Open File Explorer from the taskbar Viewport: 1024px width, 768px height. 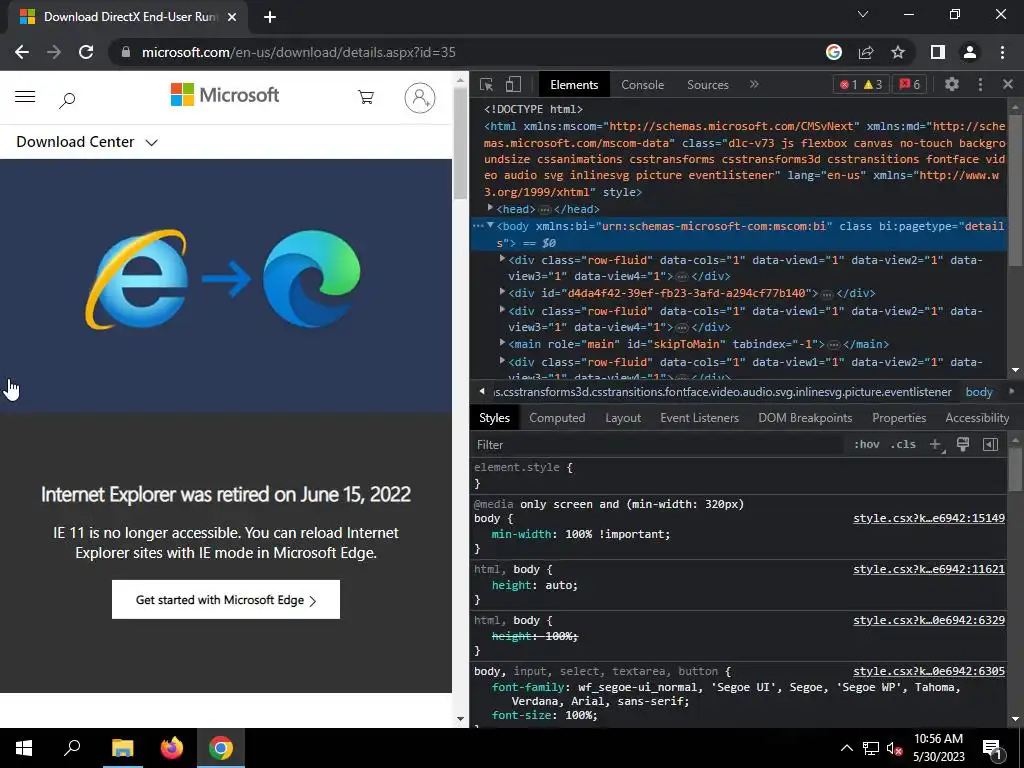click(123, 748)
